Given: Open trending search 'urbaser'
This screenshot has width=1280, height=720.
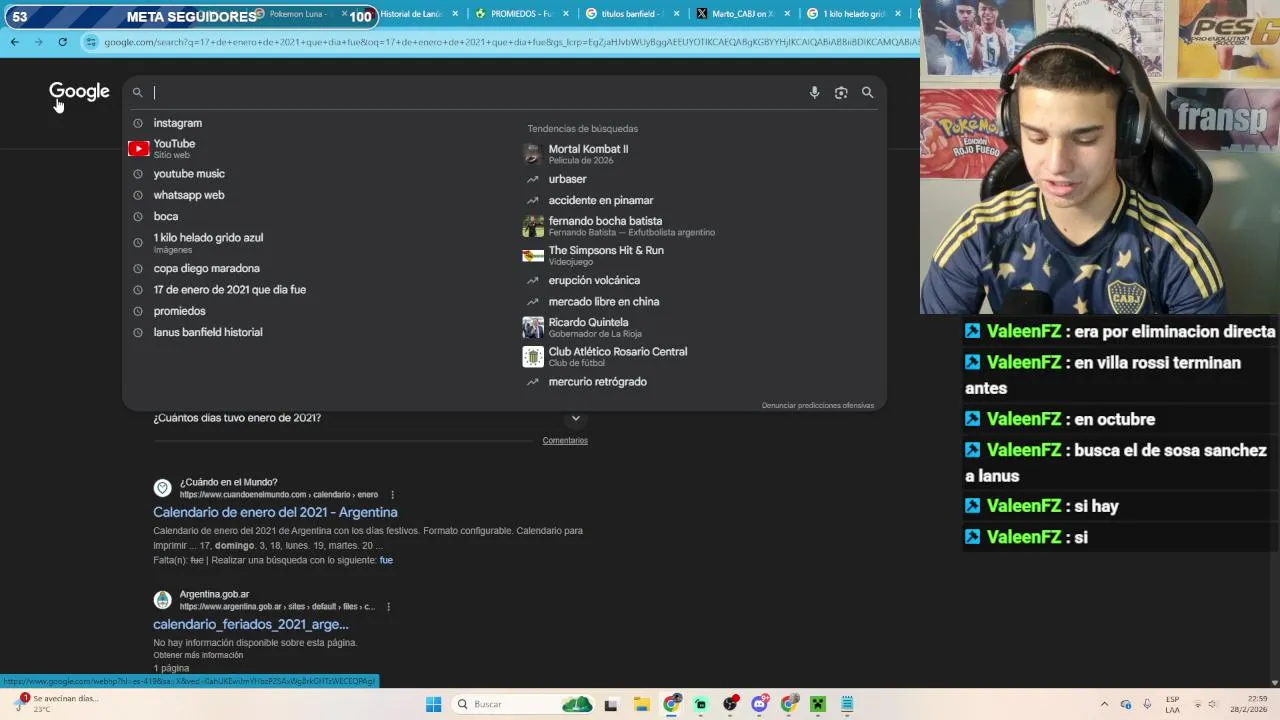Looking at the screenshot, I should pyautogui.click(x=567, y=179).
